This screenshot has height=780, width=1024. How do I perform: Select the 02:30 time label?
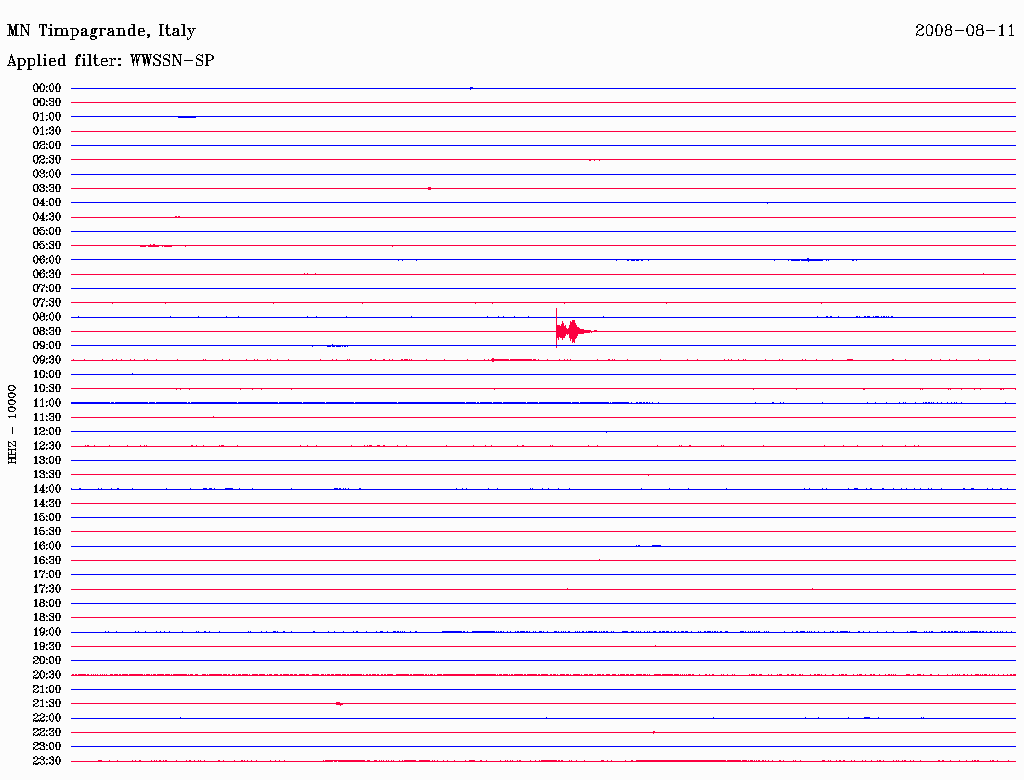47,159
